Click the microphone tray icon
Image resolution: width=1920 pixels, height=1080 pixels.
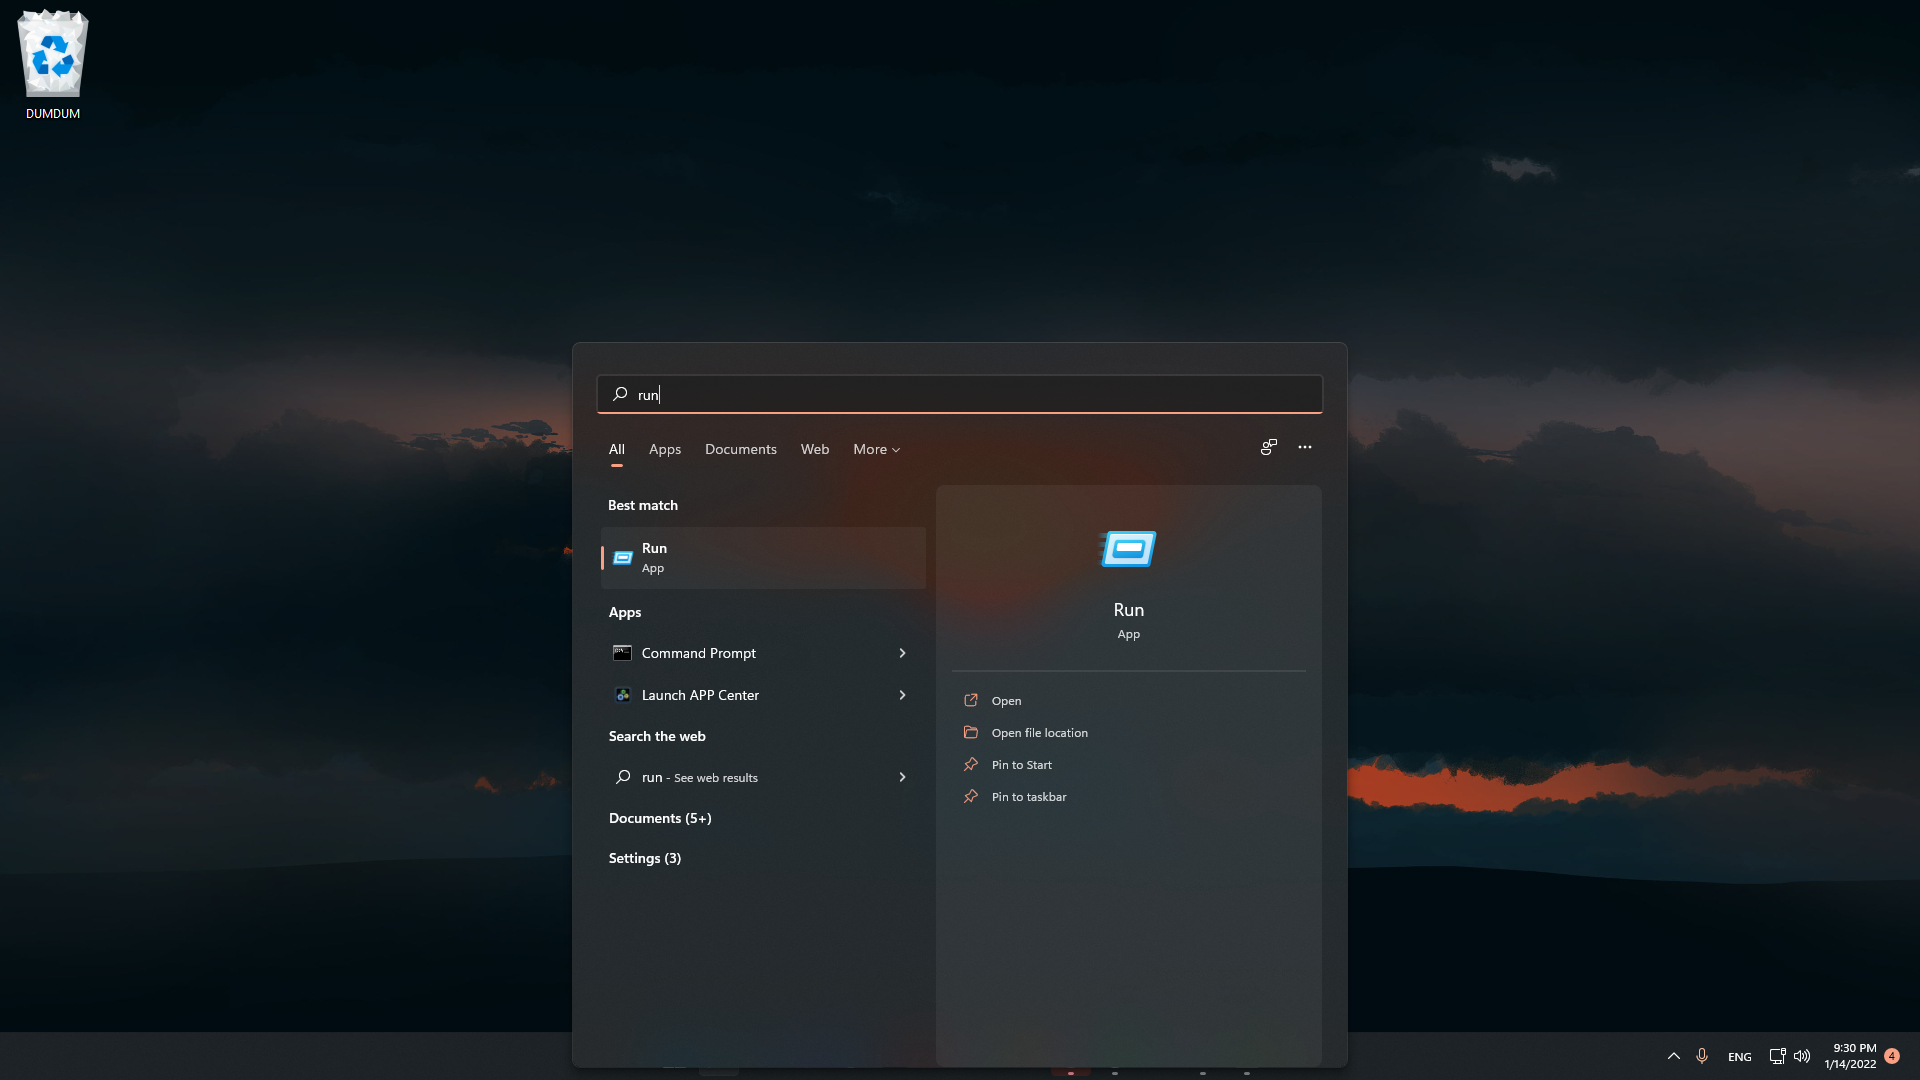1702,1056
